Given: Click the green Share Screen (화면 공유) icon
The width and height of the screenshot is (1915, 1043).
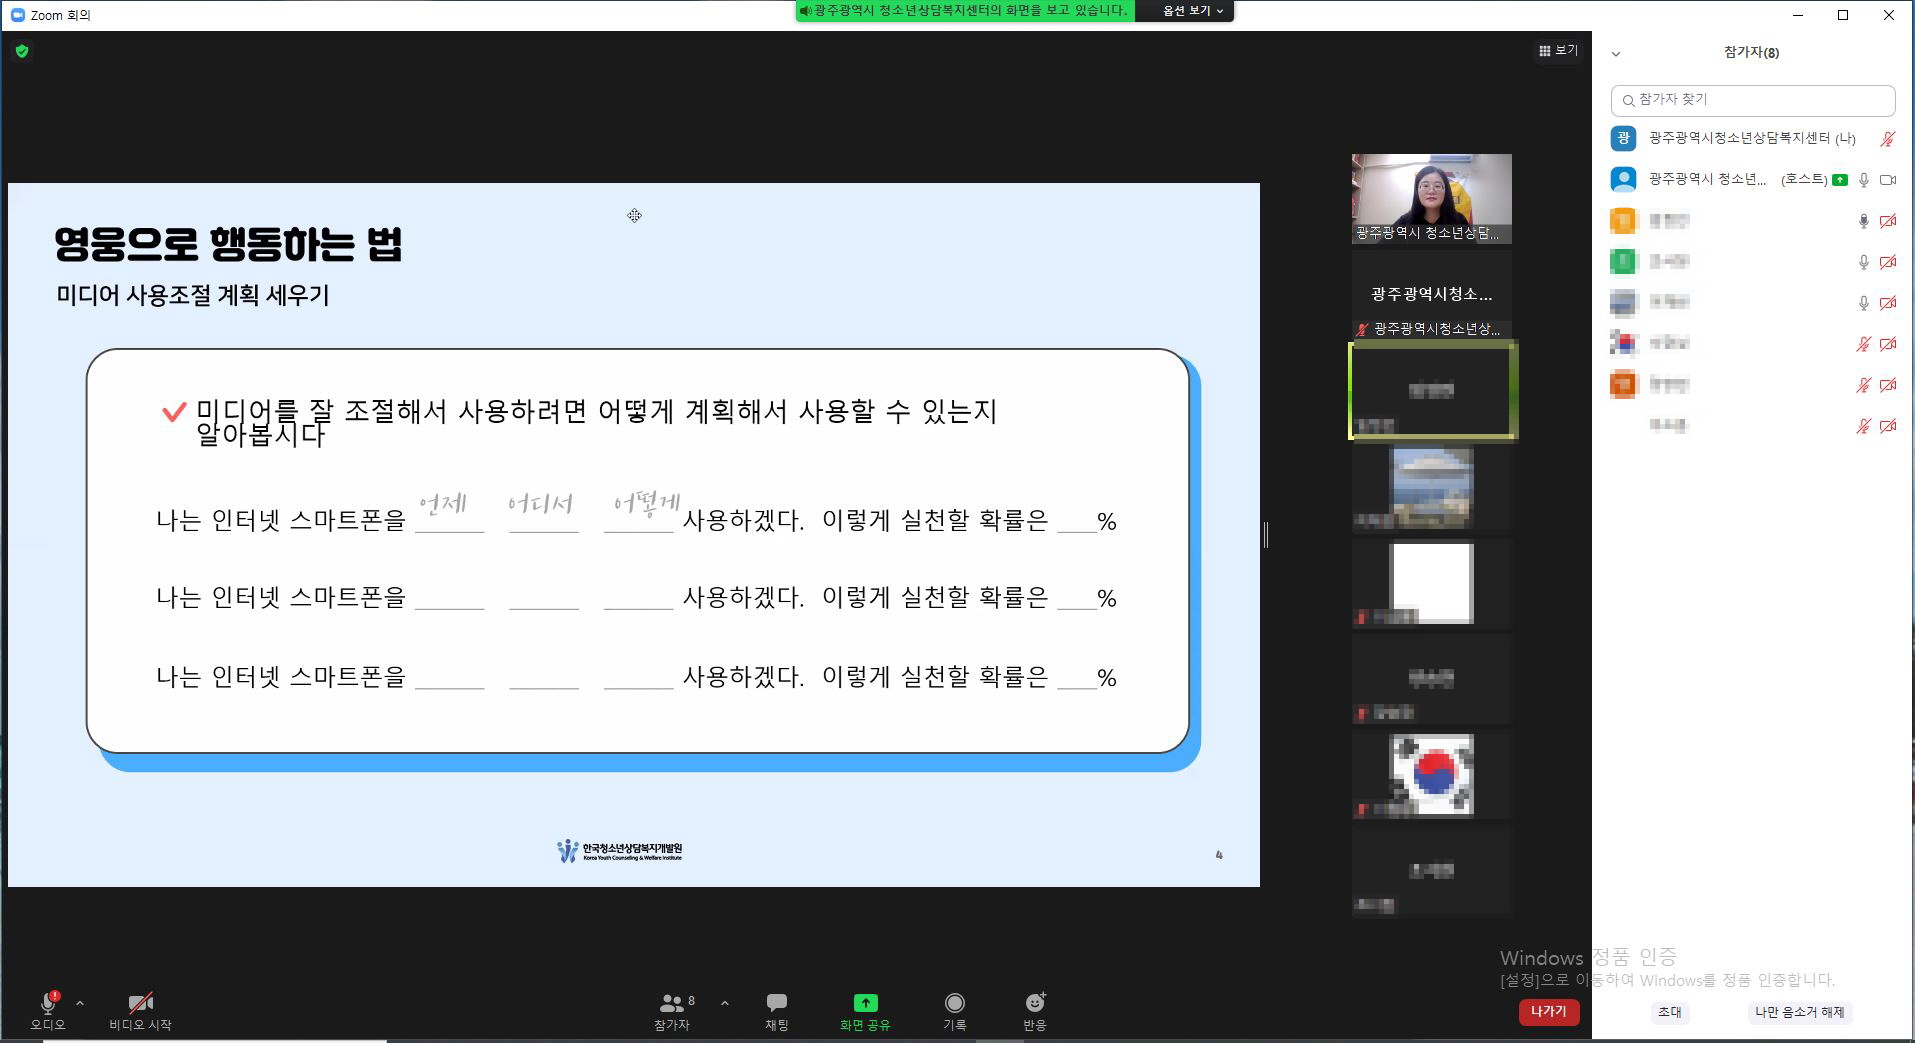Looking at the screenshot, I should [865, 1004].
